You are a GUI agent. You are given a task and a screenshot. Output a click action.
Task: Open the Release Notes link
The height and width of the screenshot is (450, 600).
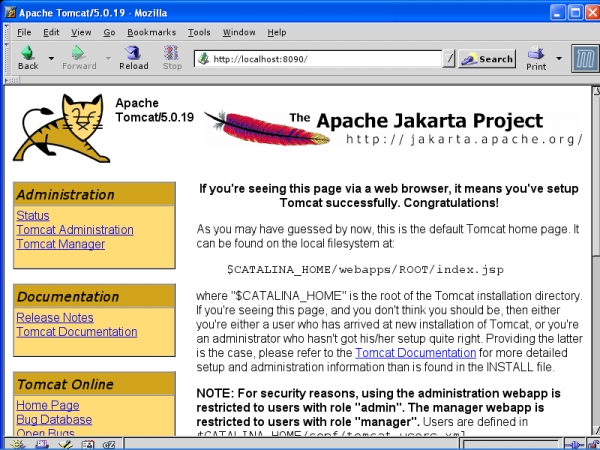pos(55,318)
